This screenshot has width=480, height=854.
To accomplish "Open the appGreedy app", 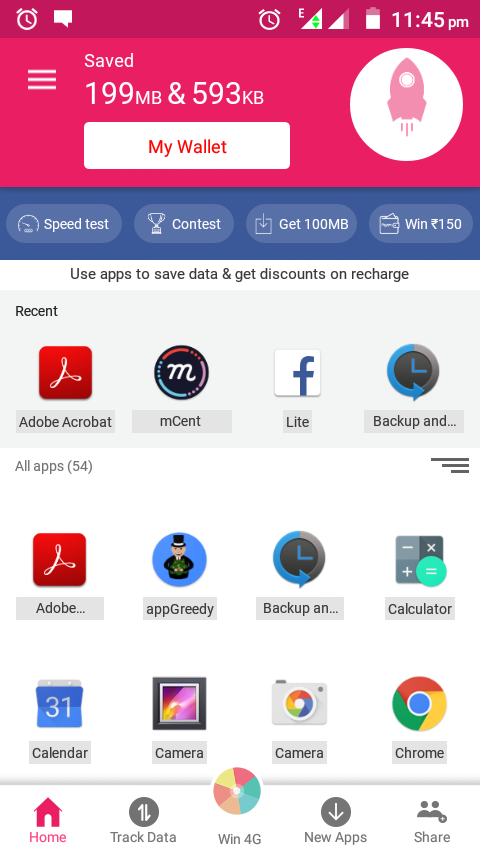I will [179, 559].
